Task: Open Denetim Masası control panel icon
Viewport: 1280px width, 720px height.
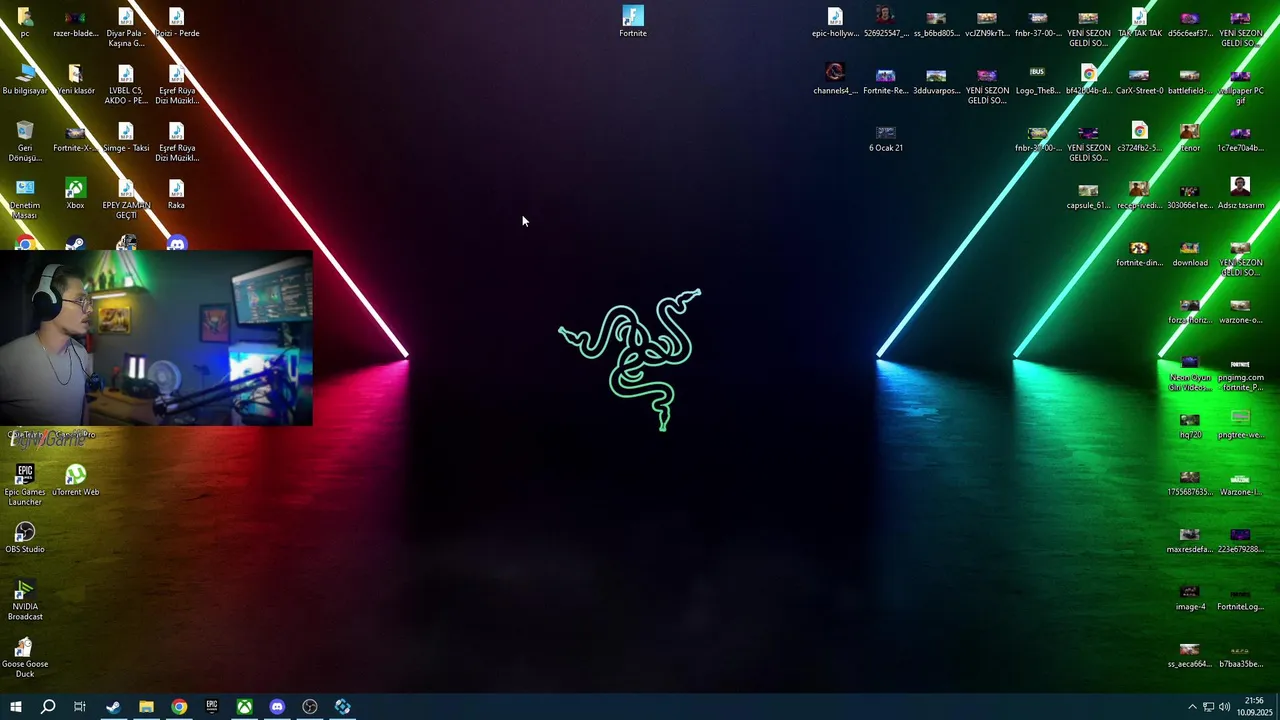Action: [x=25, y=200]
